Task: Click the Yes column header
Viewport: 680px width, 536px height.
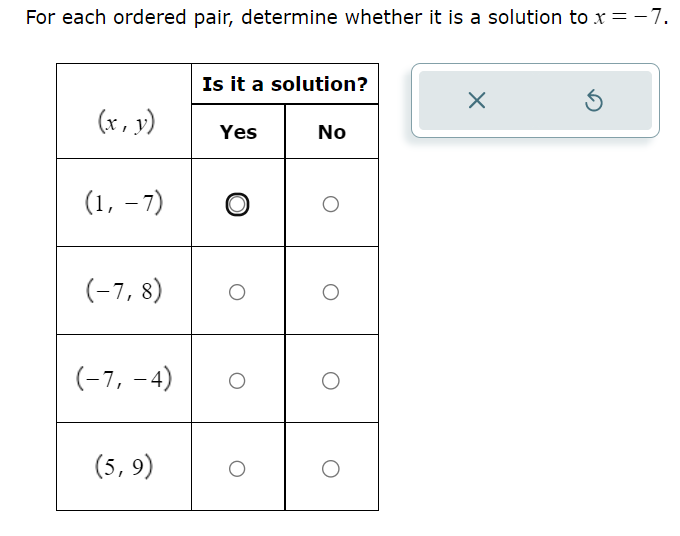Action: point(238,132)
